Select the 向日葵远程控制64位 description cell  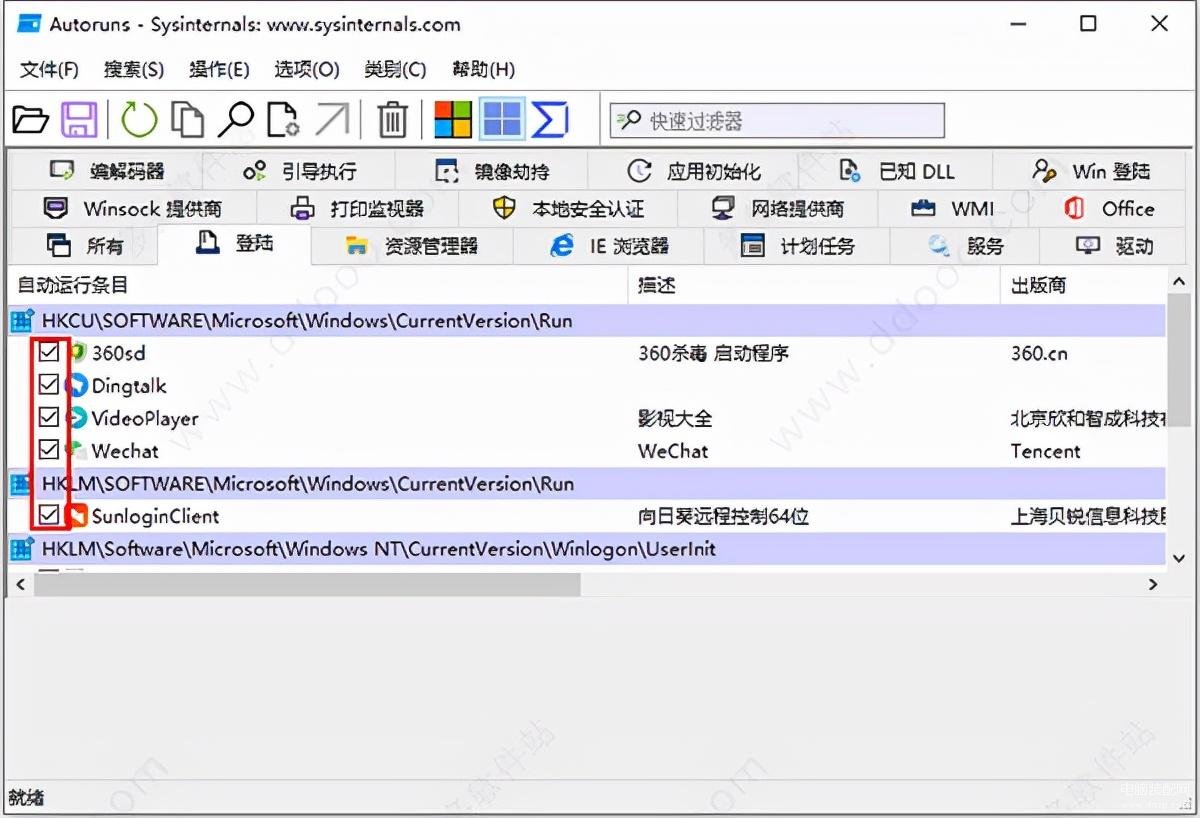pyautogui.click(x=723, y=516)
